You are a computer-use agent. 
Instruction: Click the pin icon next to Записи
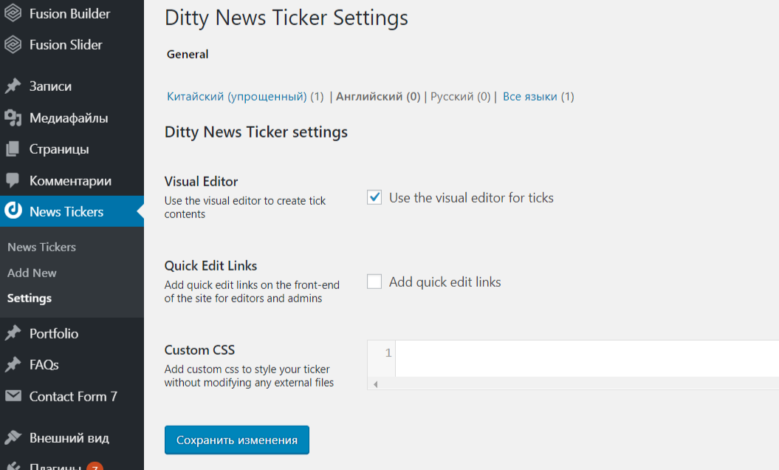pos(13,86)
